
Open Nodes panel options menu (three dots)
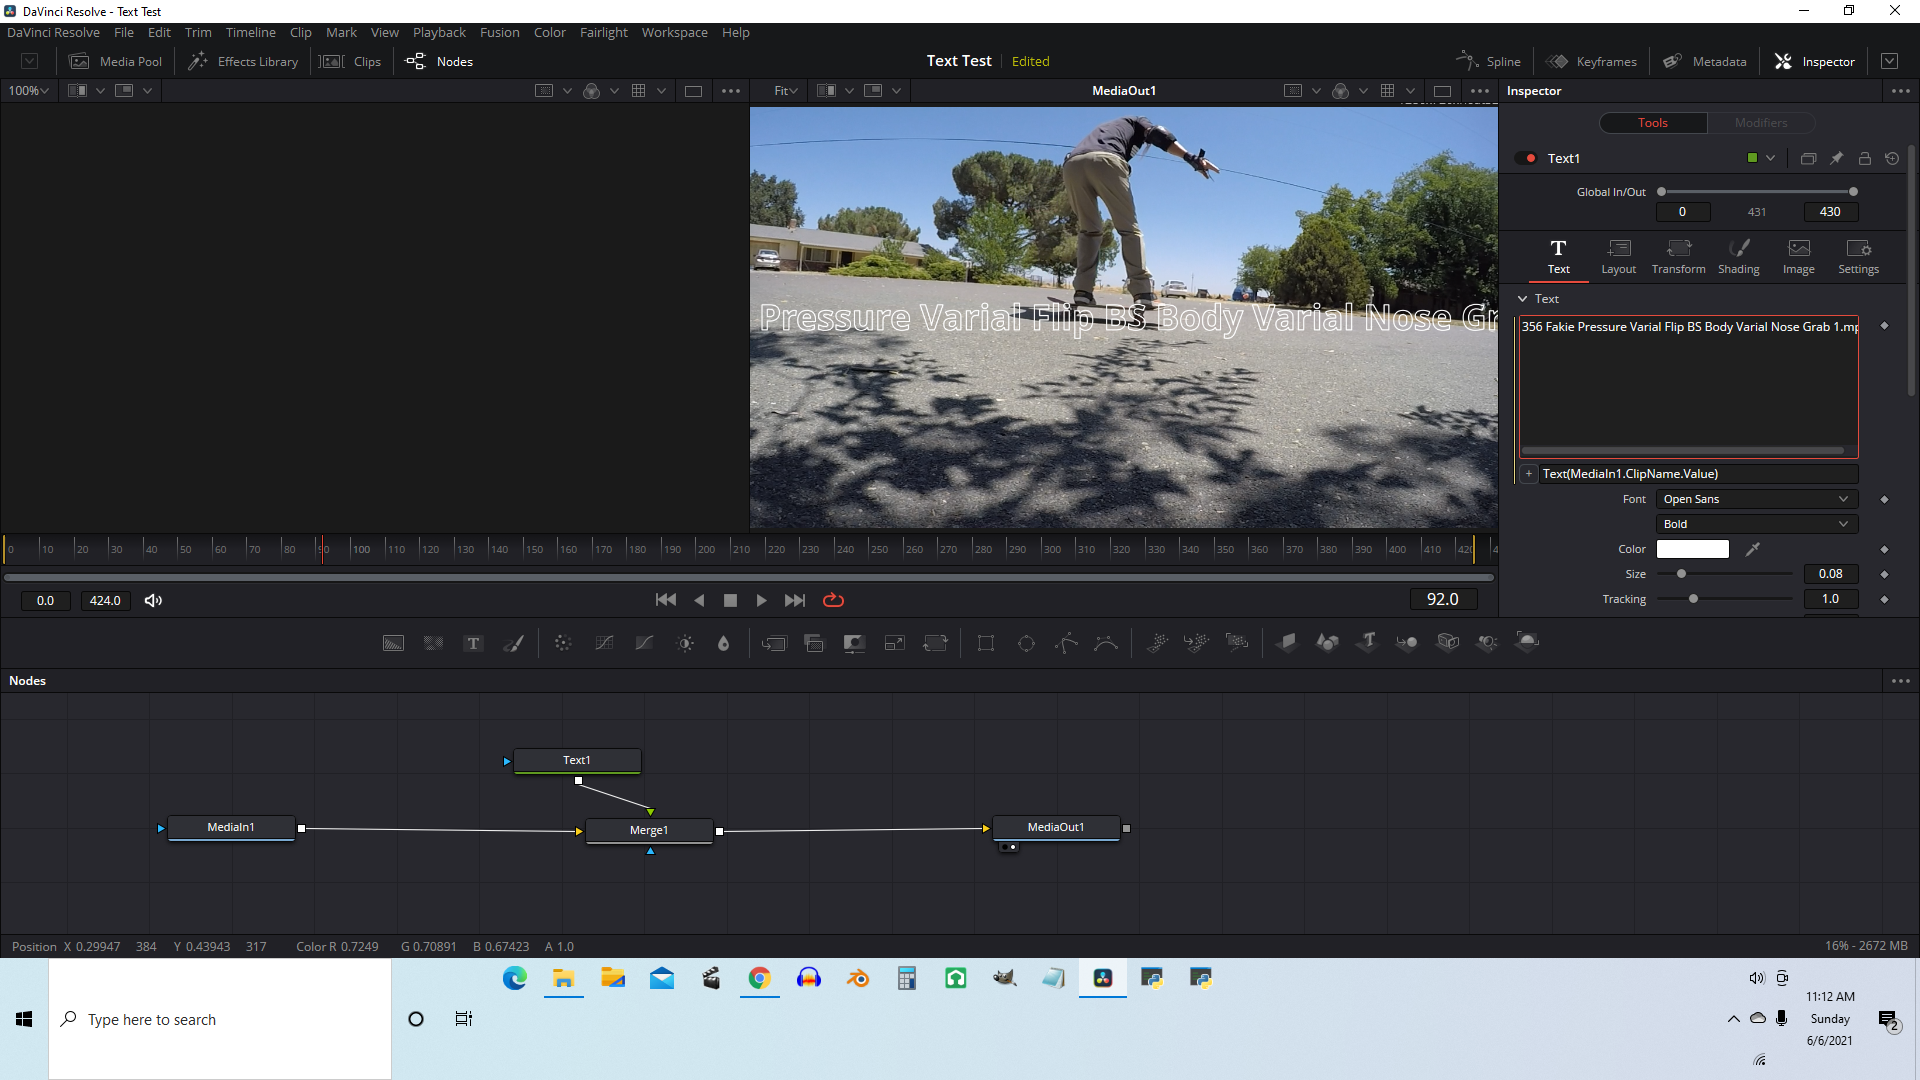click(x=1900, y=680)
